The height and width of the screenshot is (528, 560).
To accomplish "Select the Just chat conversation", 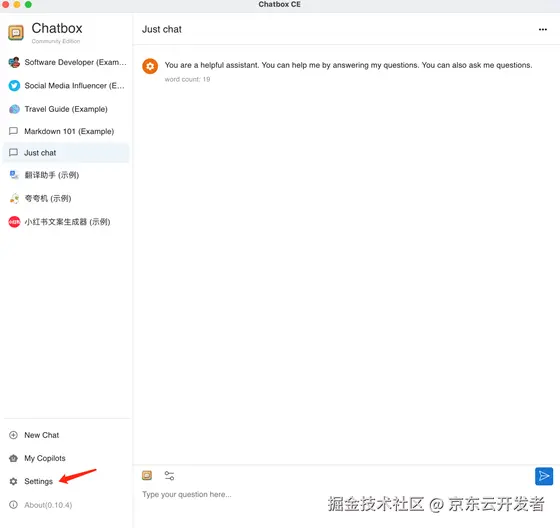I will coord(66,153).
